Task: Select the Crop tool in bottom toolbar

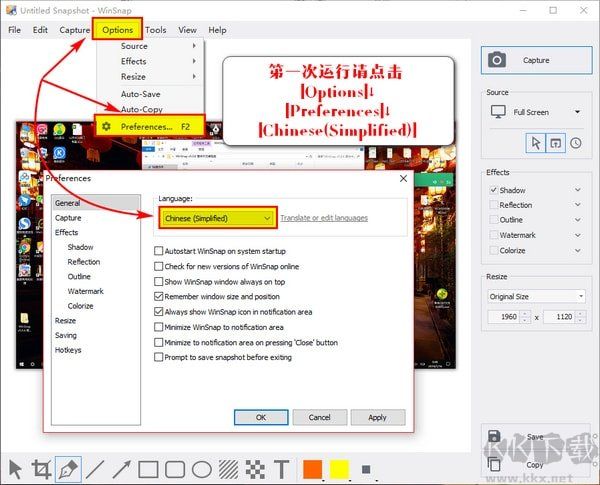Action: pos(41,469)
